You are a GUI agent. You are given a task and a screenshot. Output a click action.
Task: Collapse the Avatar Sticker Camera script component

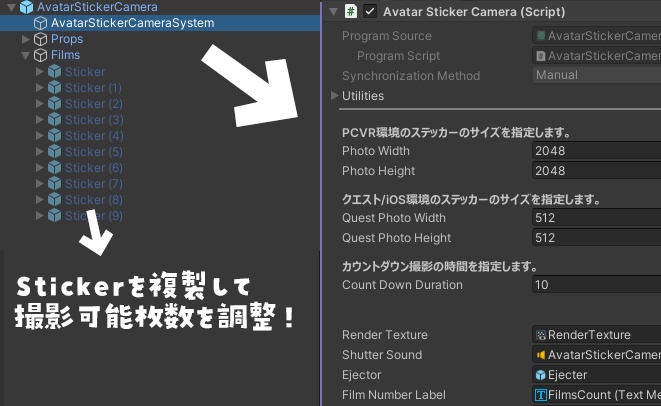click(333, 12)
